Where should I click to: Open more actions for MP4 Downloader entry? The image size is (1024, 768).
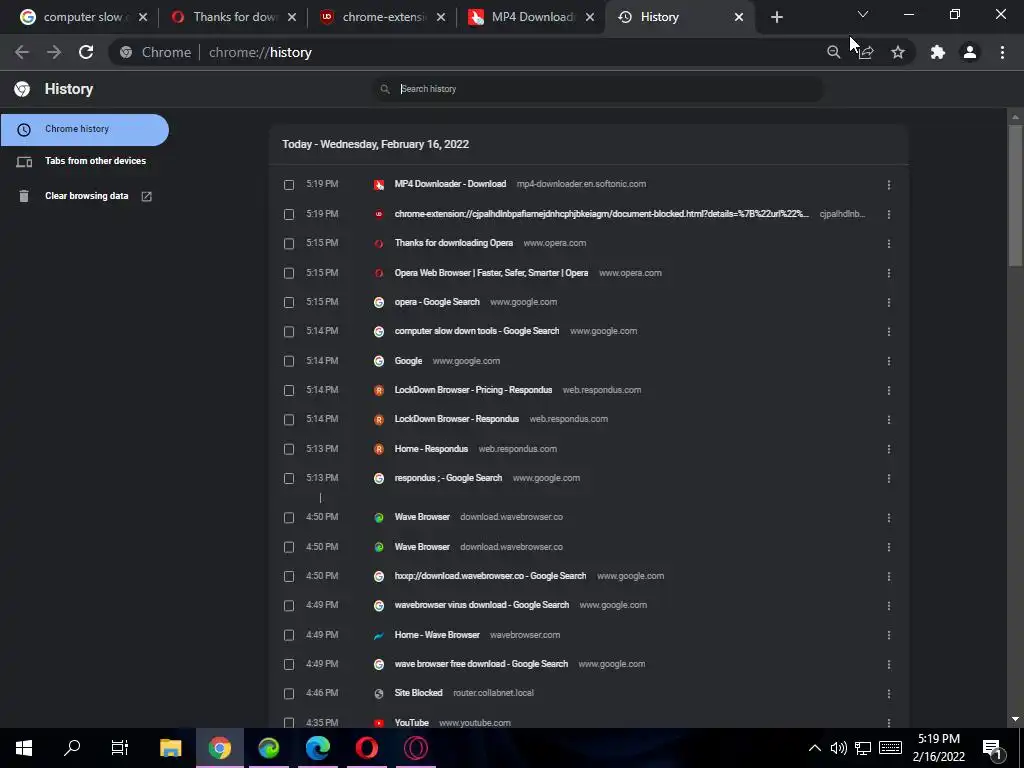click(x=889, y=185)
